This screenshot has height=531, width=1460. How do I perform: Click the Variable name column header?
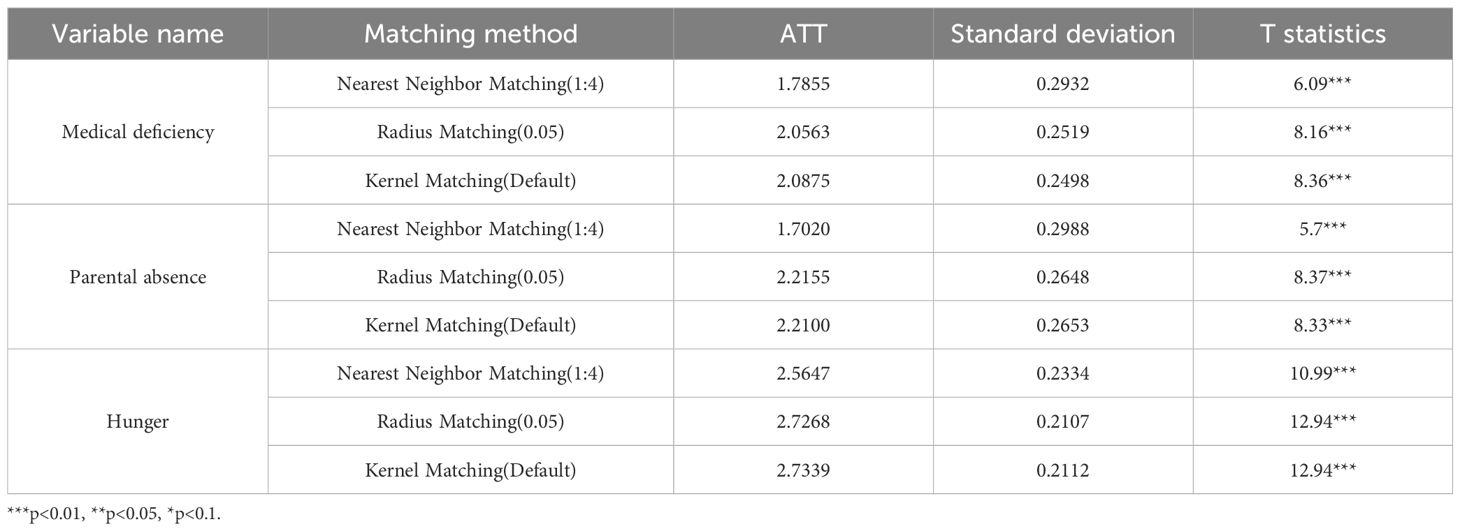pos(136,34)
